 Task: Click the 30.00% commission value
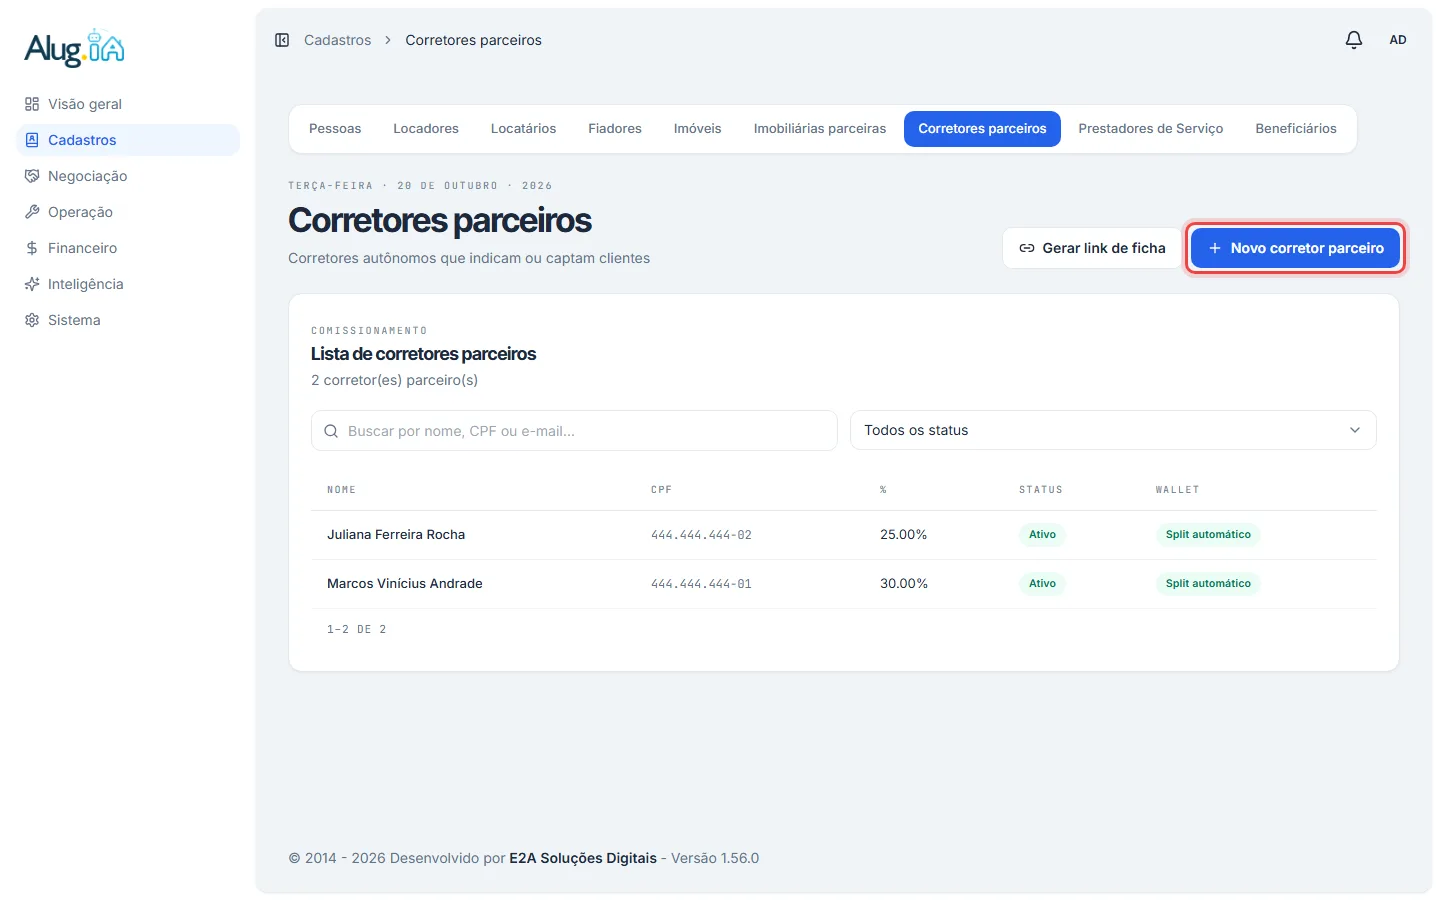coord(904,584)
